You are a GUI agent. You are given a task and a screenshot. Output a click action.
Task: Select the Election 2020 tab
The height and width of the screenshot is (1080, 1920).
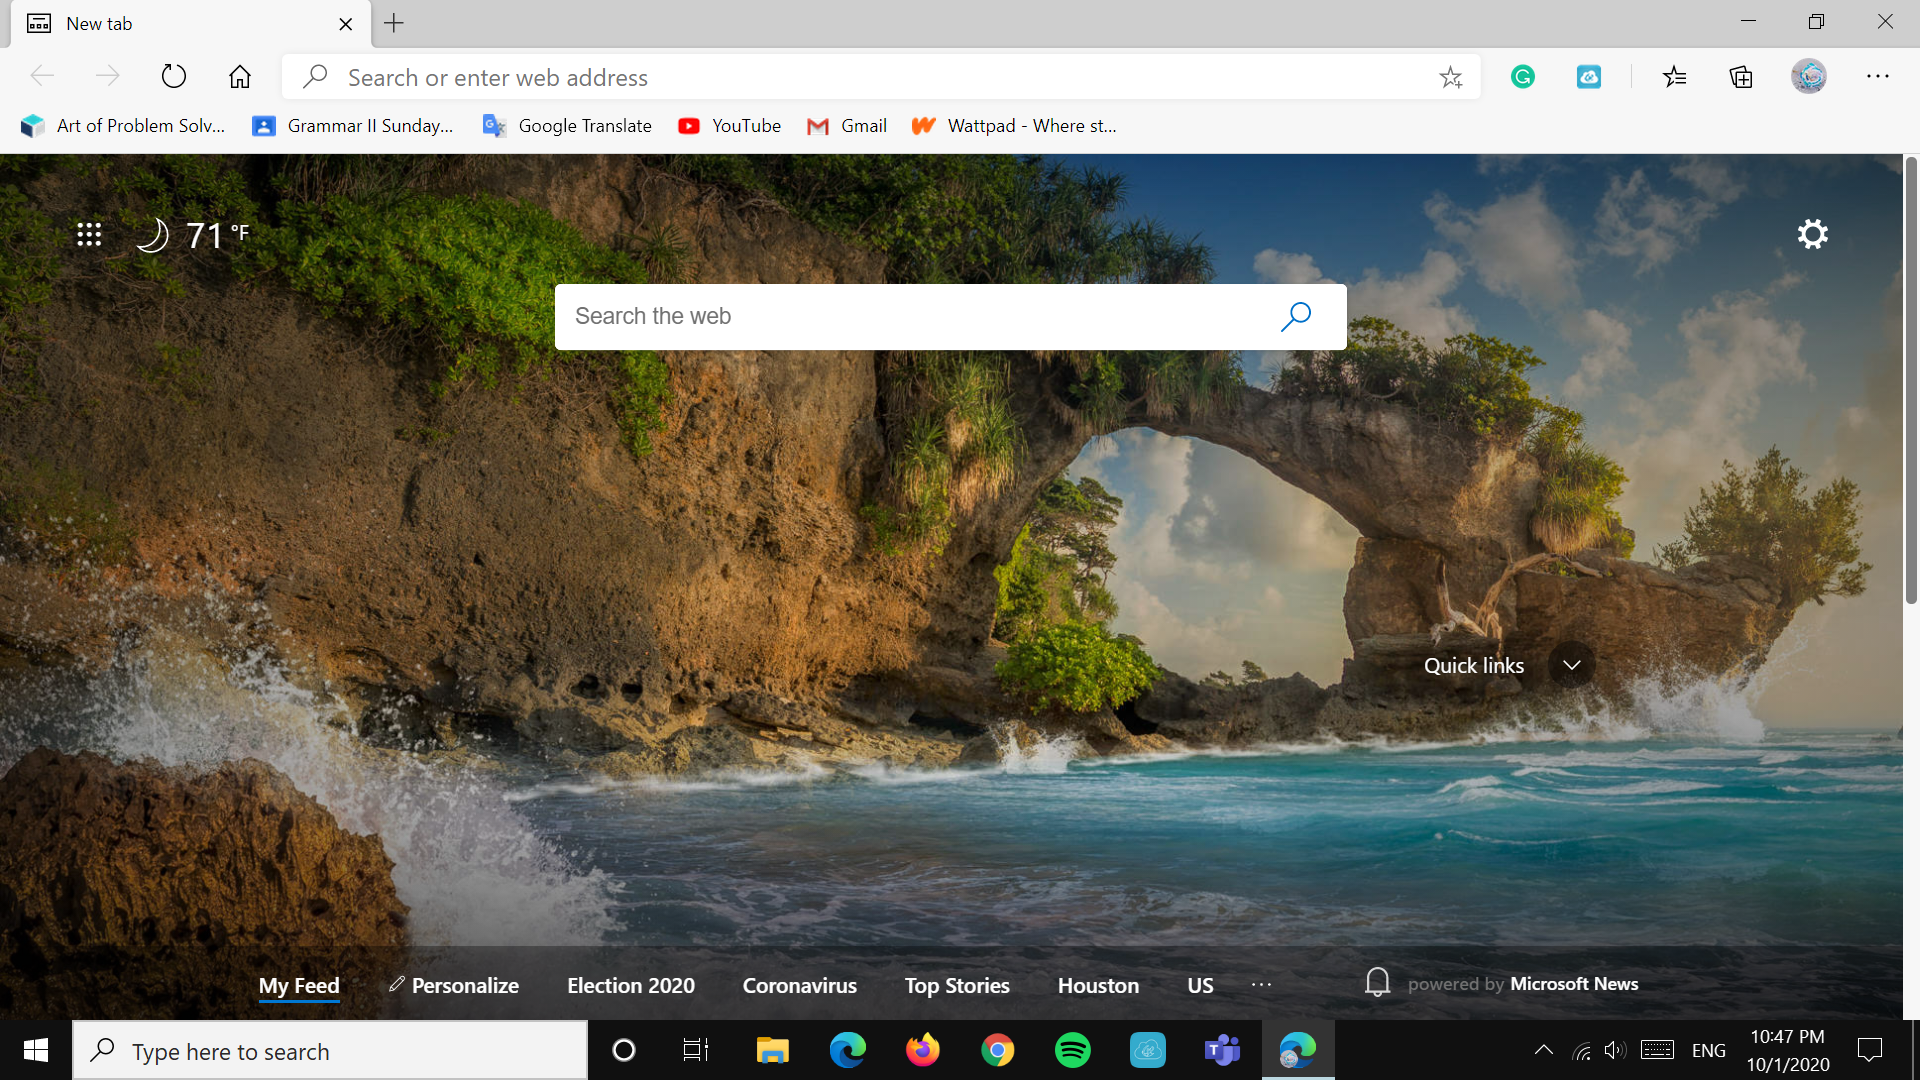[630, 985]
